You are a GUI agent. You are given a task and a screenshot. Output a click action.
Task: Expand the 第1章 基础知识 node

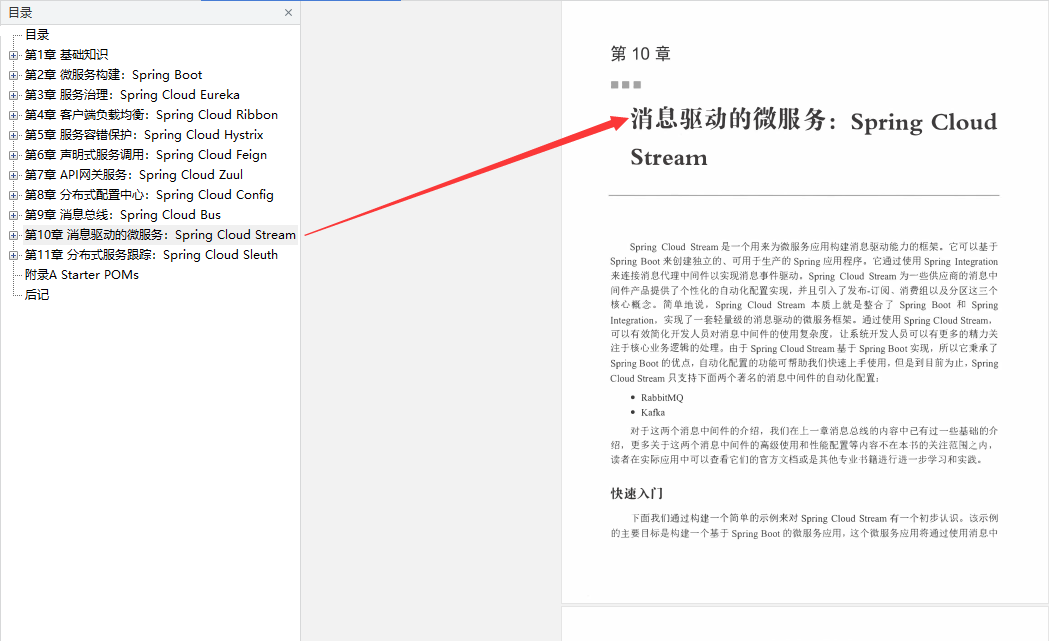tap(13, 56)
